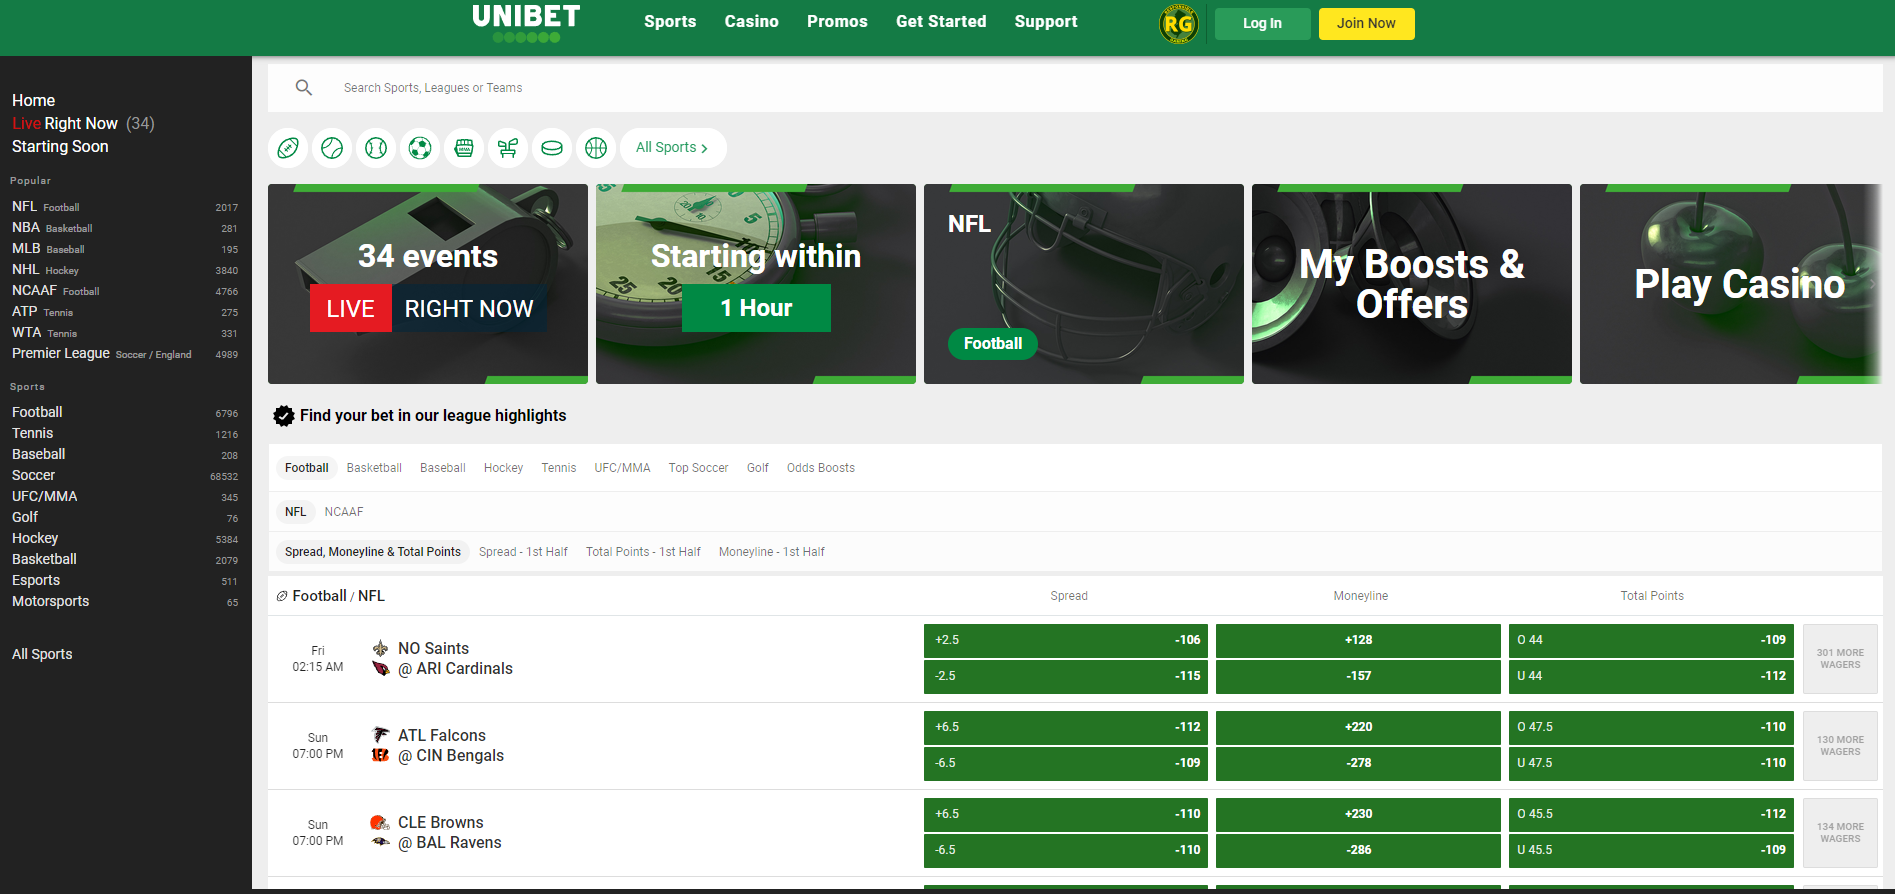Image resolution: width=1895 pixels, height=894 pixels.
Task: Select the golf clubs sport icon
Action: point(508,148)
